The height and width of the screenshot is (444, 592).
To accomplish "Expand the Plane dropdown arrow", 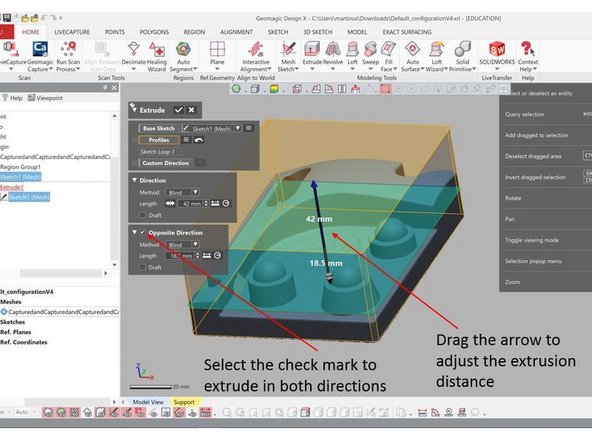I will (217, 69).
